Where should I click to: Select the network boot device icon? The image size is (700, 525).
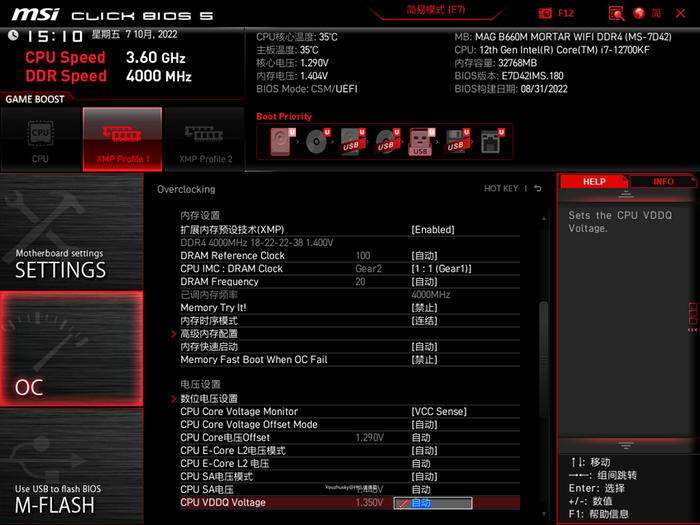coord(492,142)
